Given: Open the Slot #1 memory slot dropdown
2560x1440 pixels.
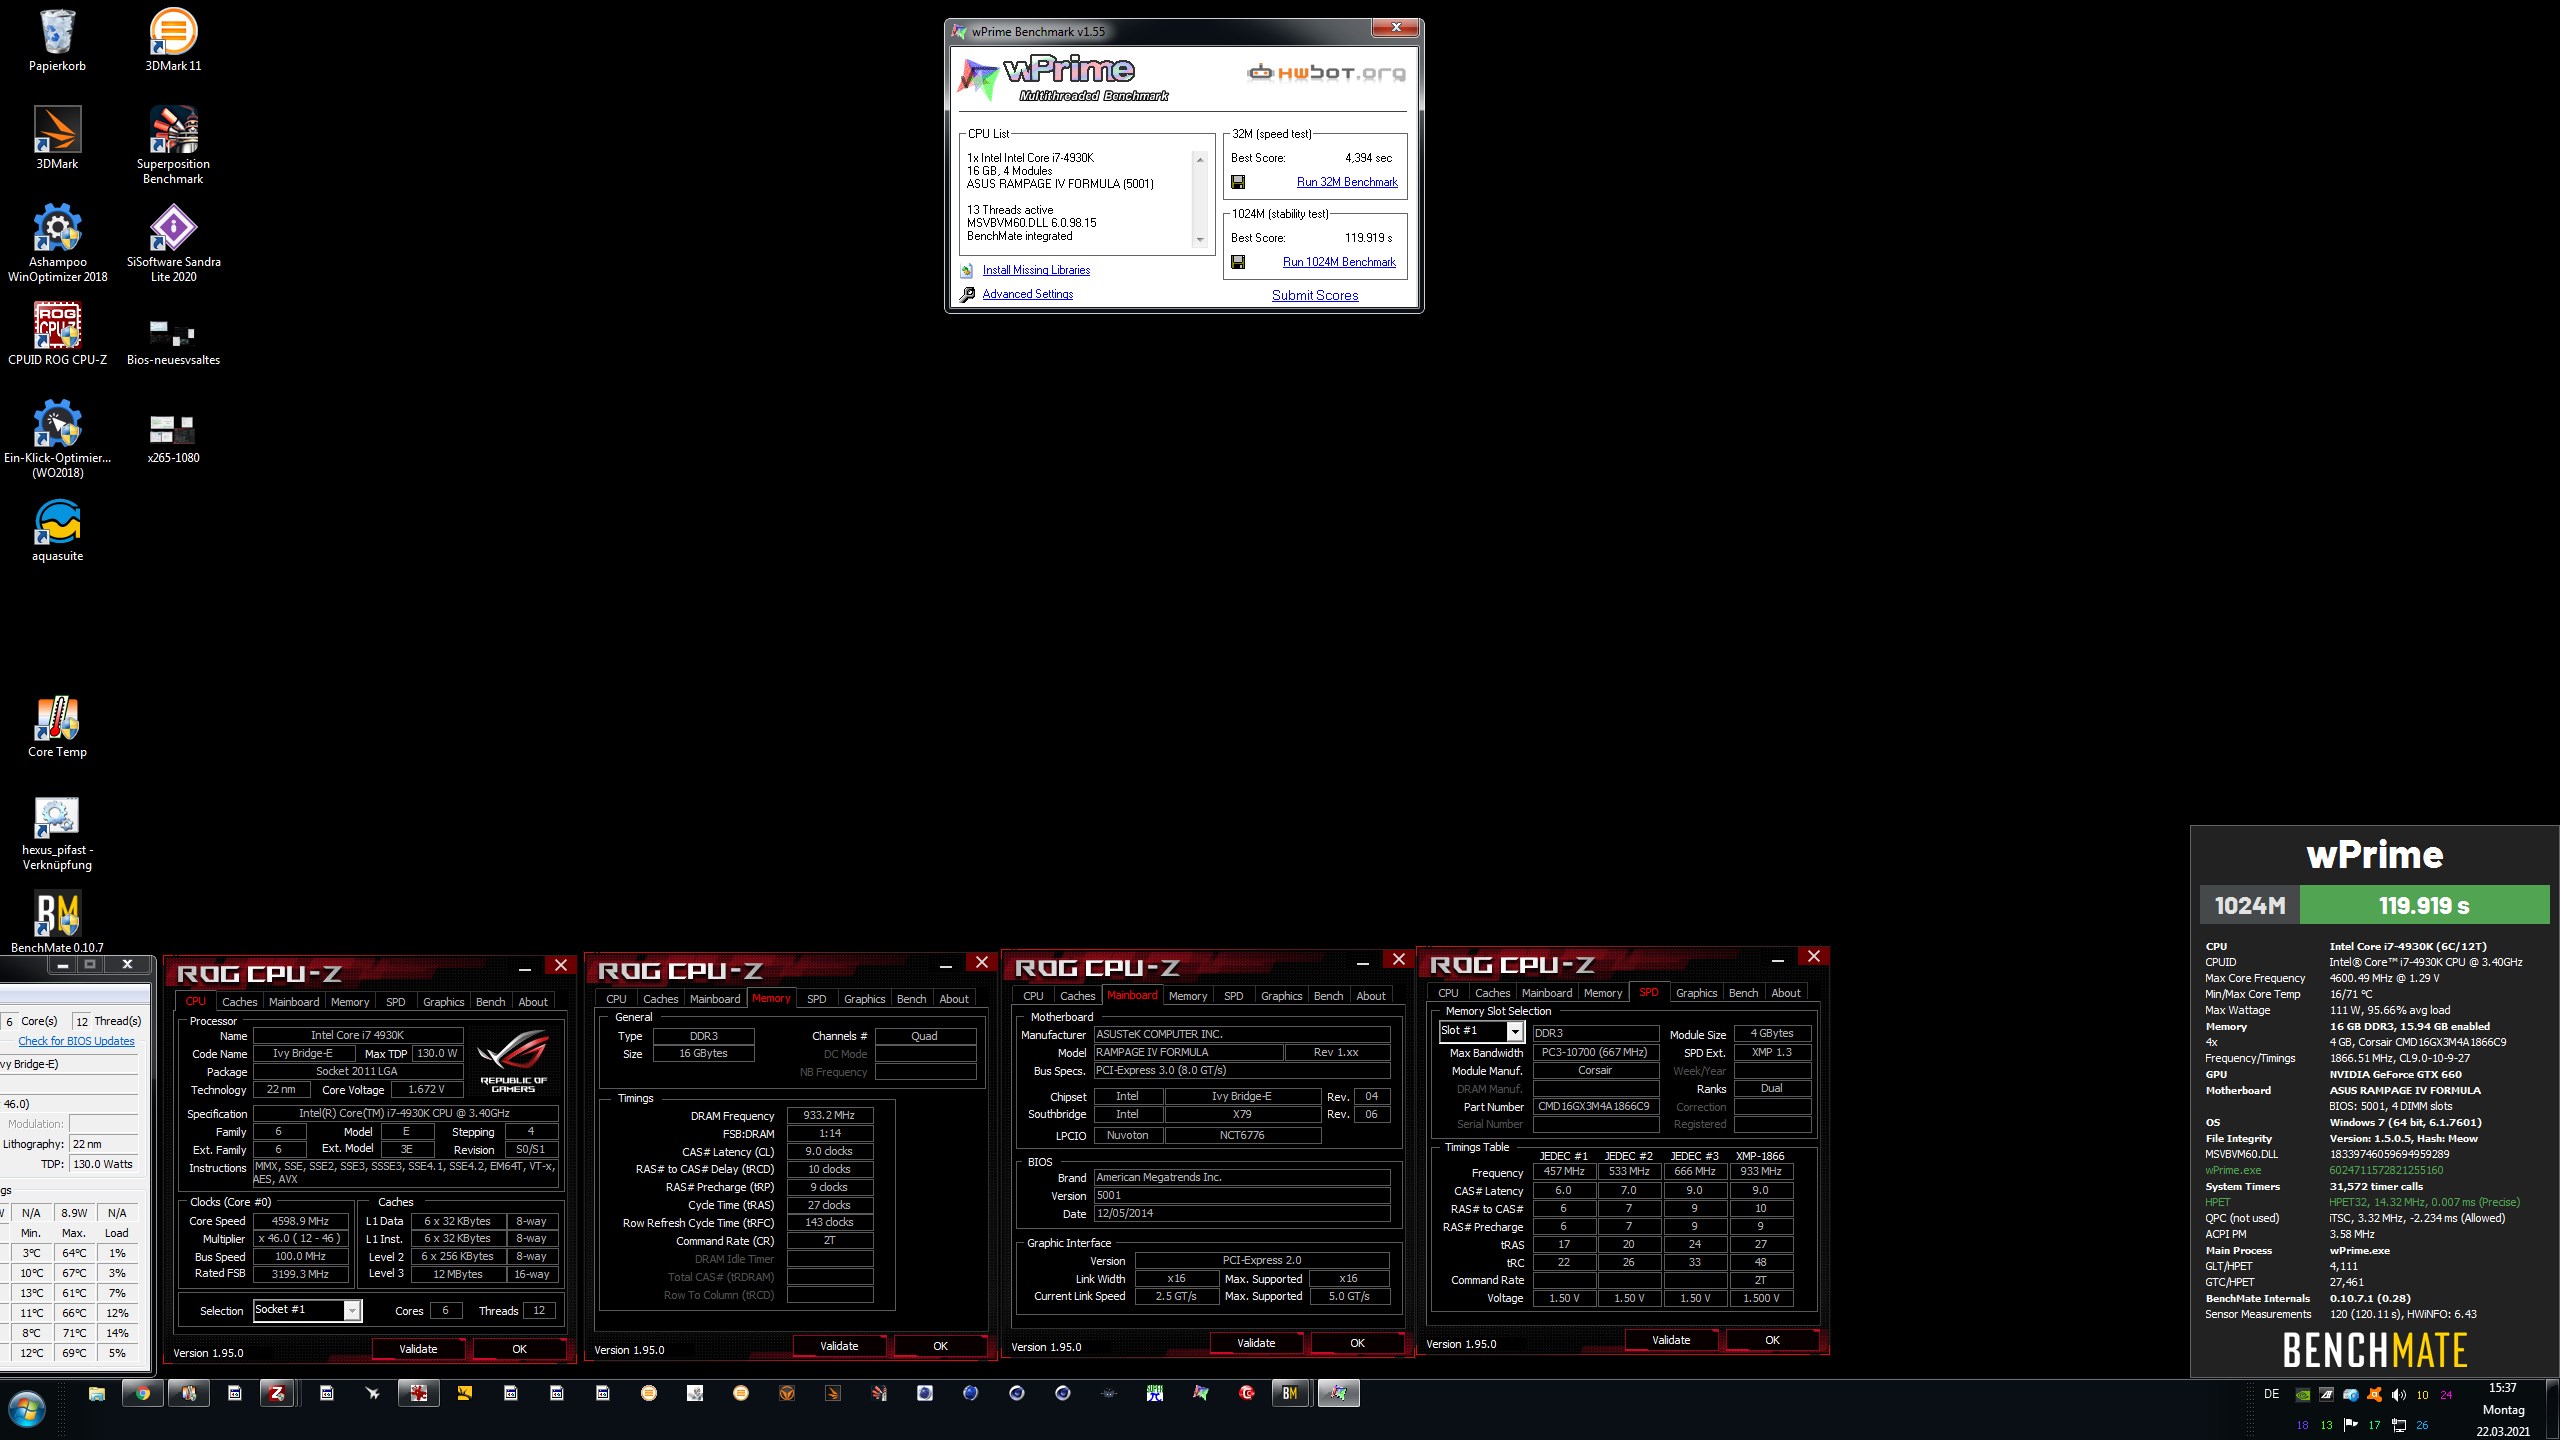Looking at the screenshot, I should [1515, 1031].
